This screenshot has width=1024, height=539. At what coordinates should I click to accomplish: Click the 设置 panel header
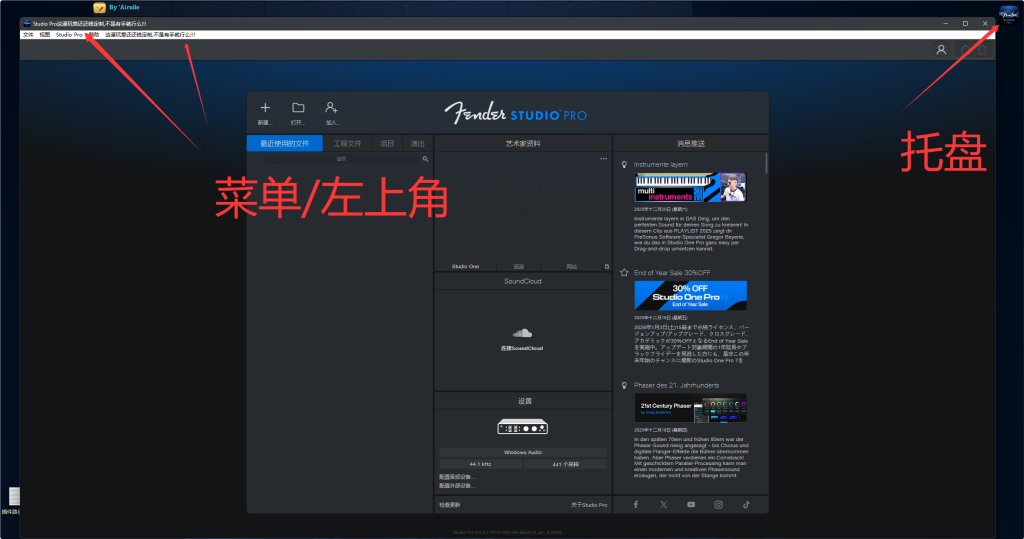tap(524, 401)
